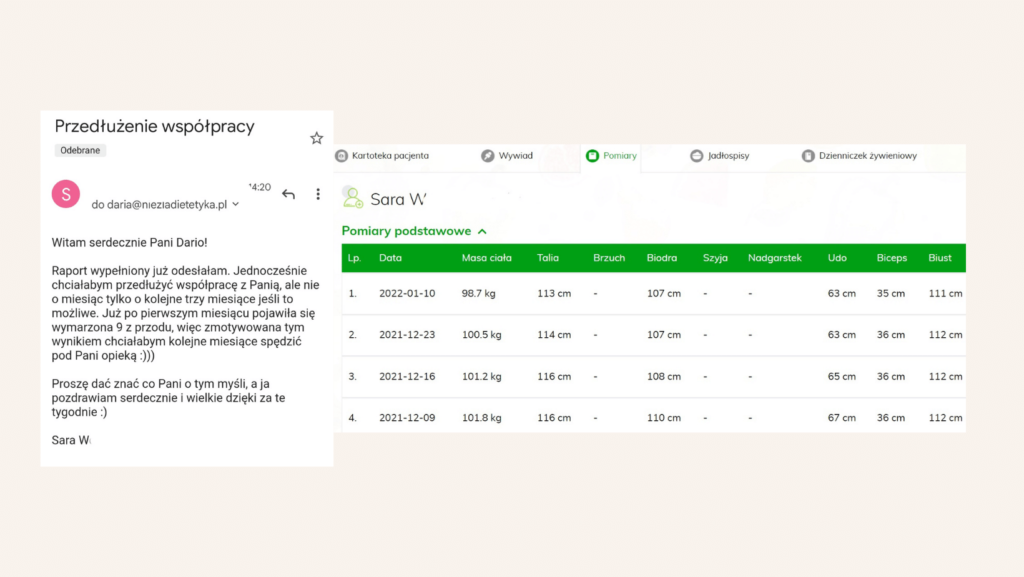Click the Masa ciała column header
Image resolution: width=1024 pixels, height=577 pixels.
(486, 258)
